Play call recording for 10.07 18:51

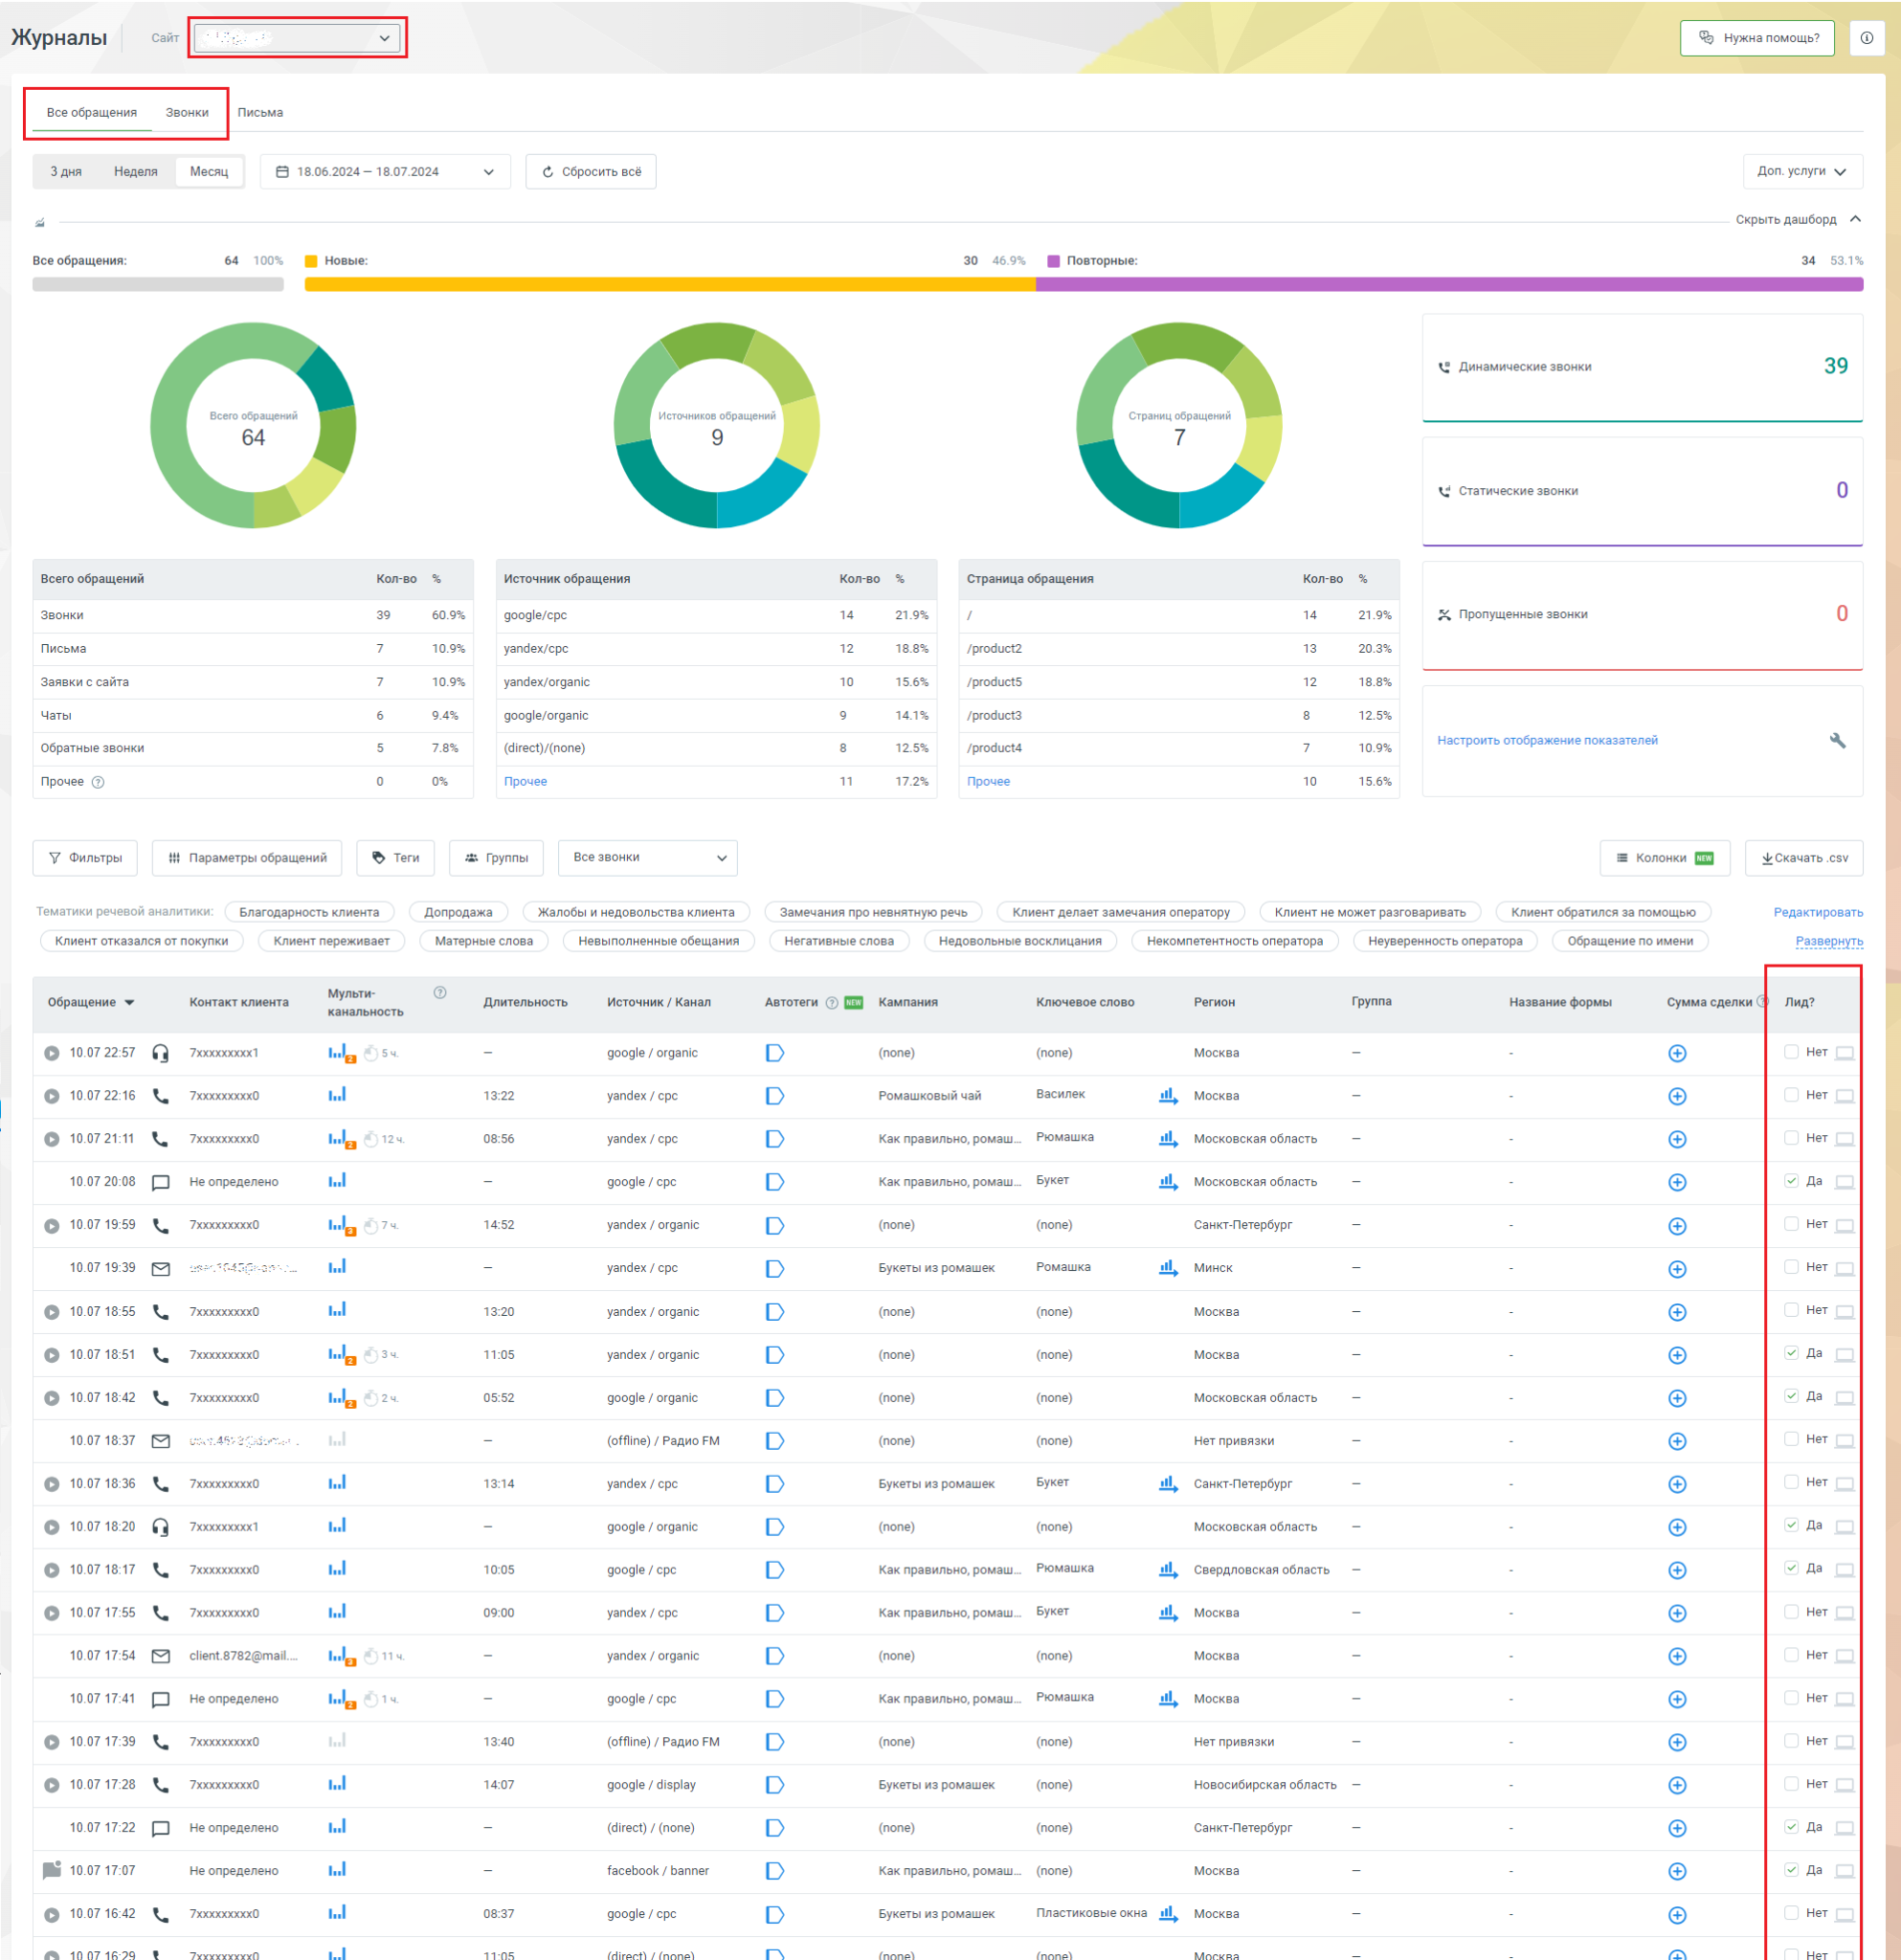click(52, 1355)
